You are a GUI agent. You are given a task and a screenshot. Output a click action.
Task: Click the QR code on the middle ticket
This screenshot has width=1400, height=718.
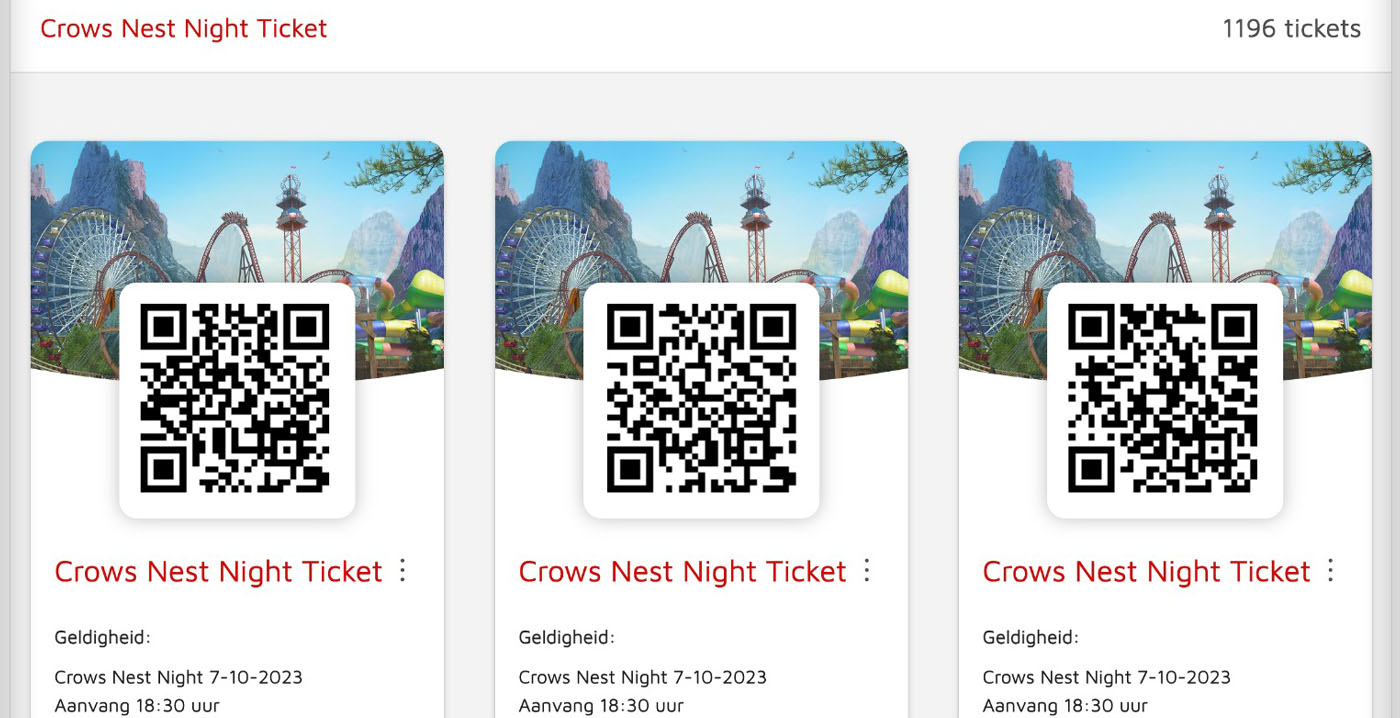pos(701,400)
